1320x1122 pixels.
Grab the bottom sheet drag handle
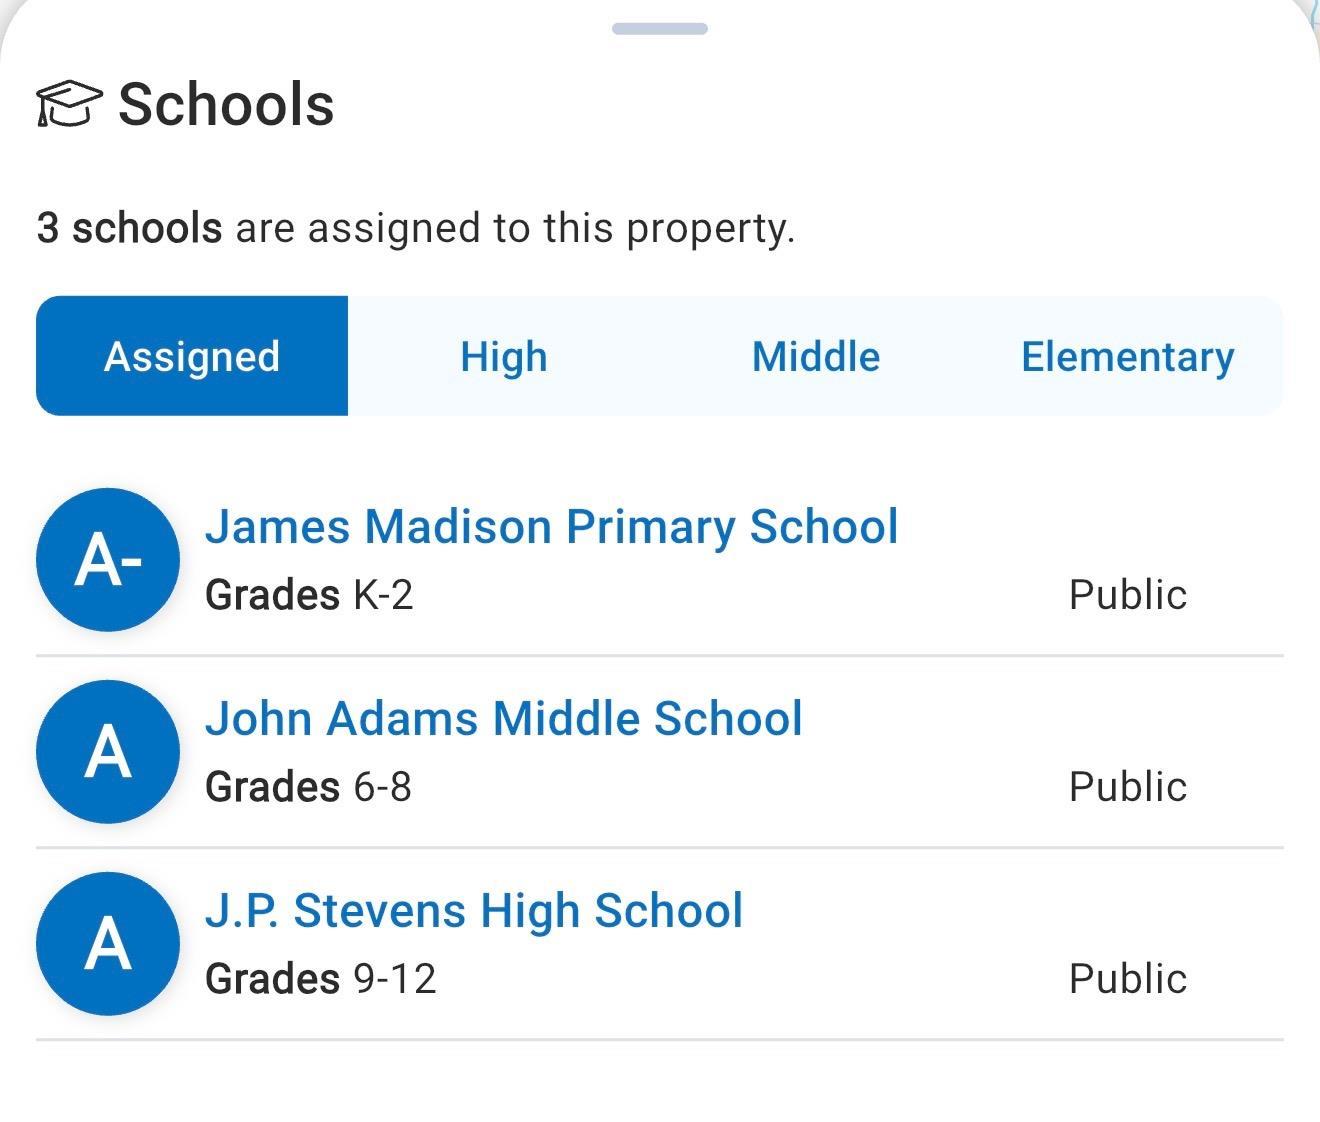point(660,29)
